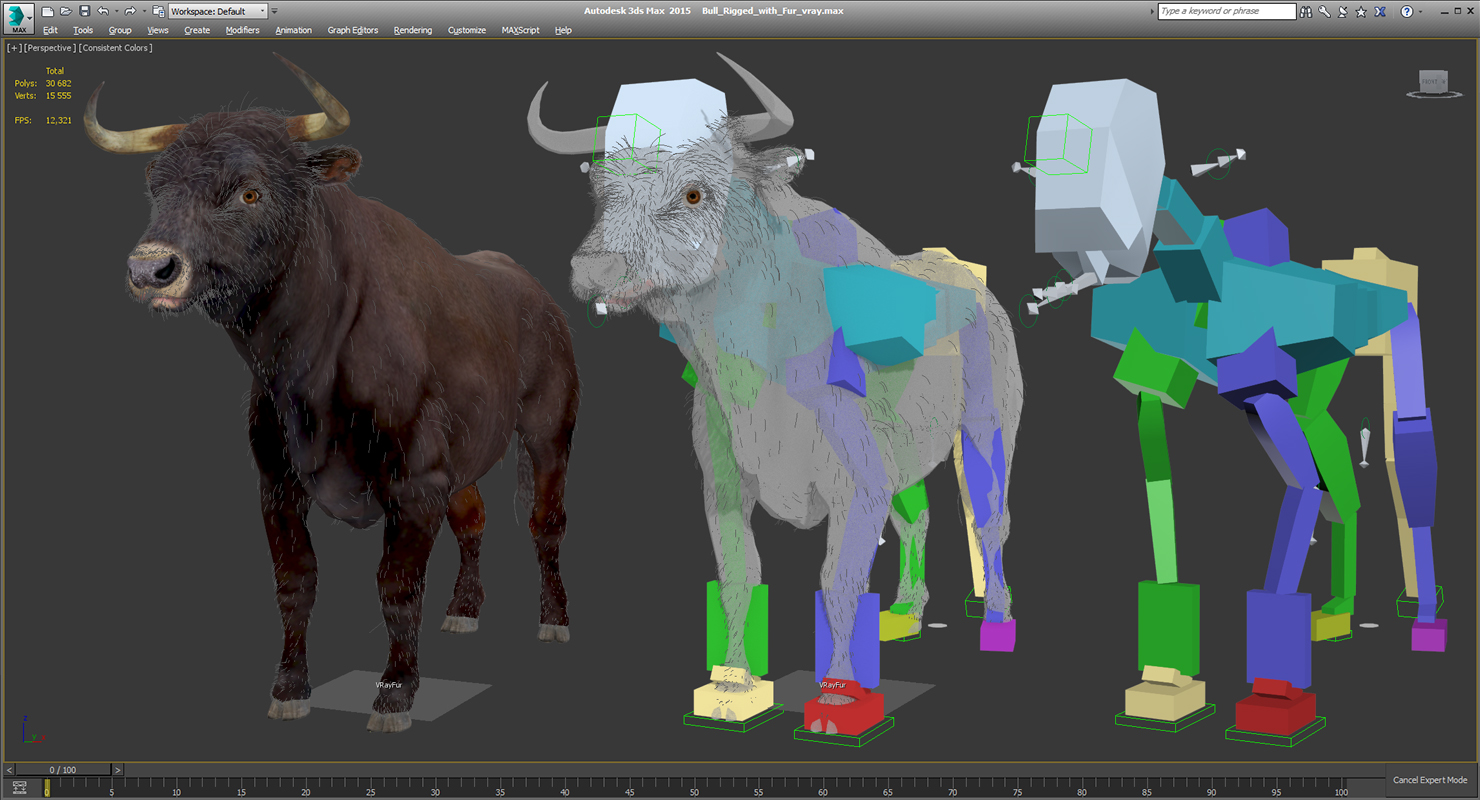Open Mini Curve Editor icon beside timeline
This screenshot has width=1480, height=800.
[x=20, y=788]
